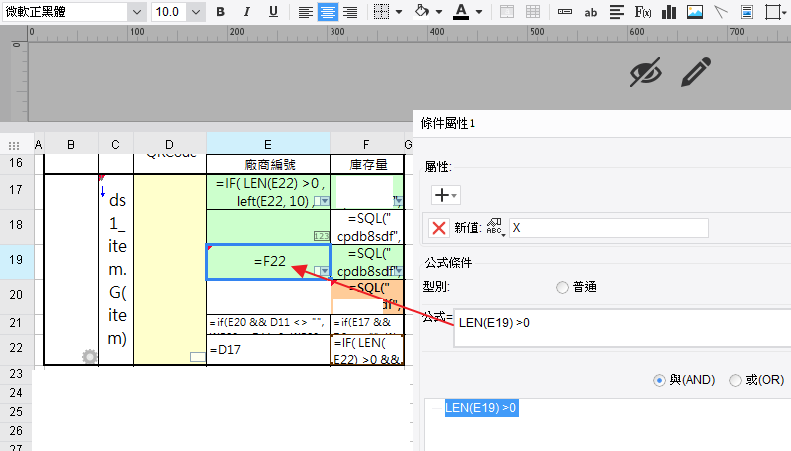The image size is (791, 451).
Task: Delete the 新值 property with red X
Action: tap(438, 227)
